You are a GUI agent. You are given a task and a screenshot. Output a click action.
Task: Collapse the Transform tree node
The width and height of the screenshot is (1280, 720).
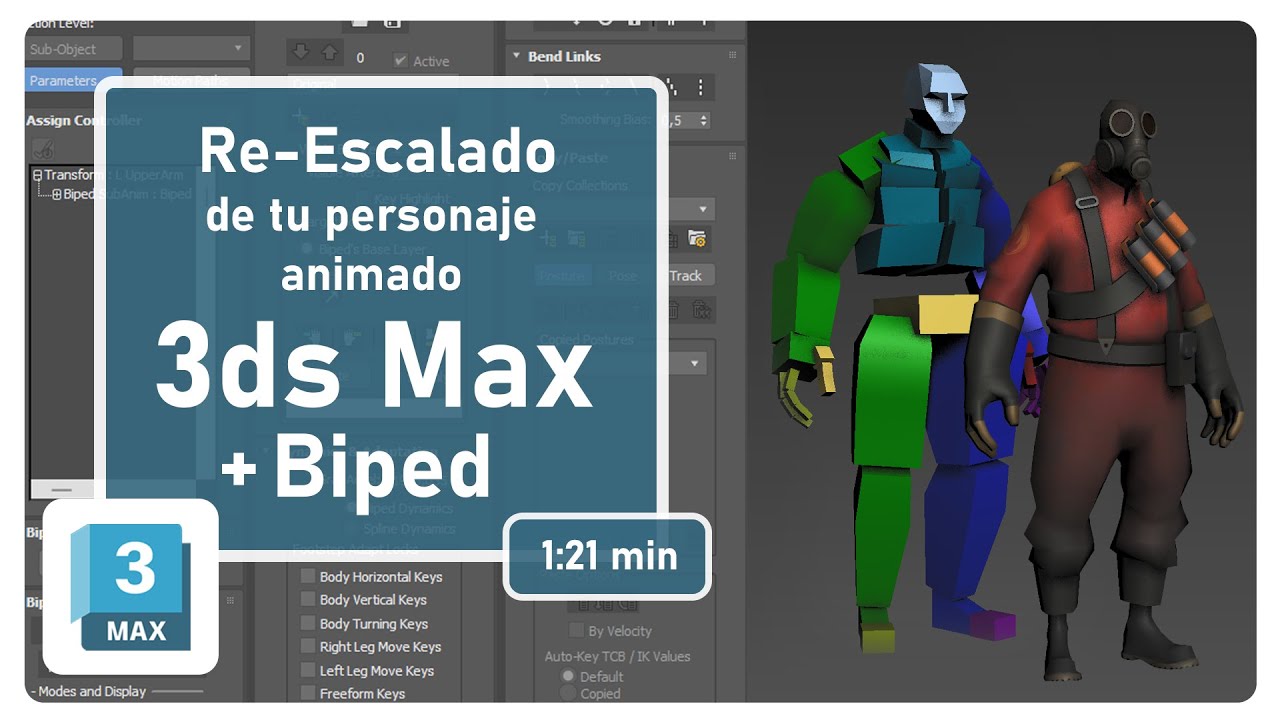pos(37,175)
